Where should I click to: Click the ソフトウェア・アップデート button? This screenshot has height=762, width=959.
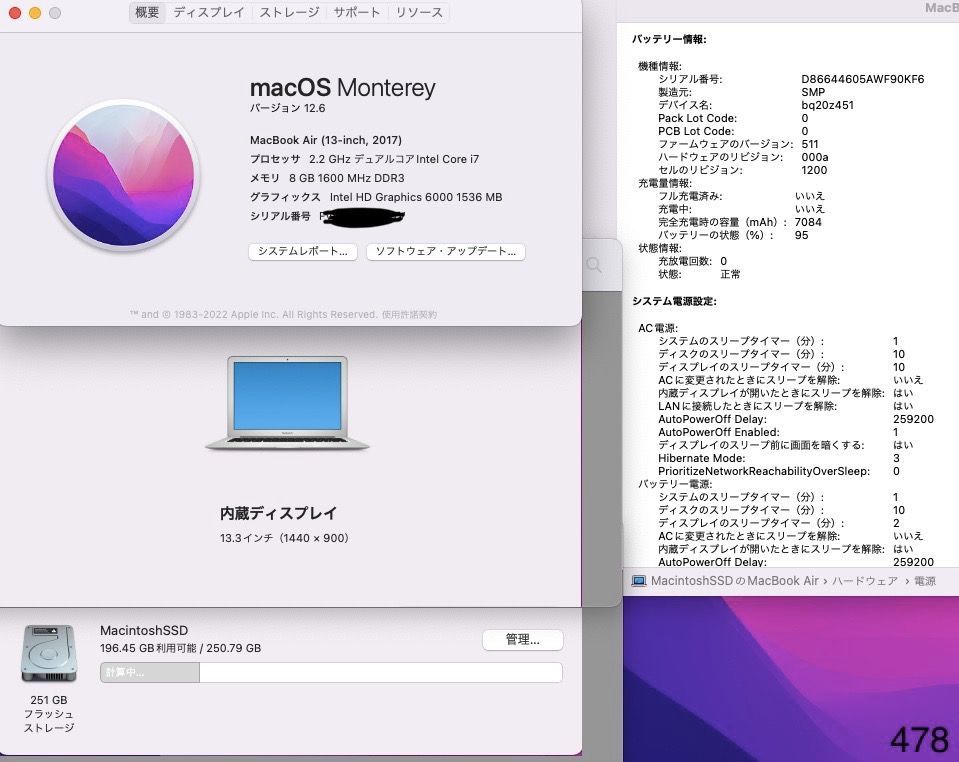(x=446, y=252)
